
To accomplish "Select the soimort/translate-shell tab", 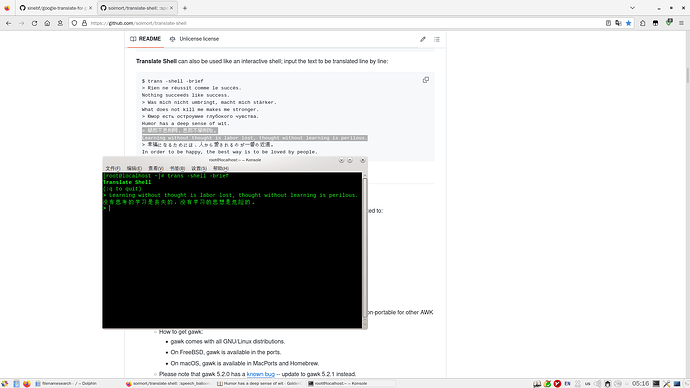I will (x=136, y=8).
